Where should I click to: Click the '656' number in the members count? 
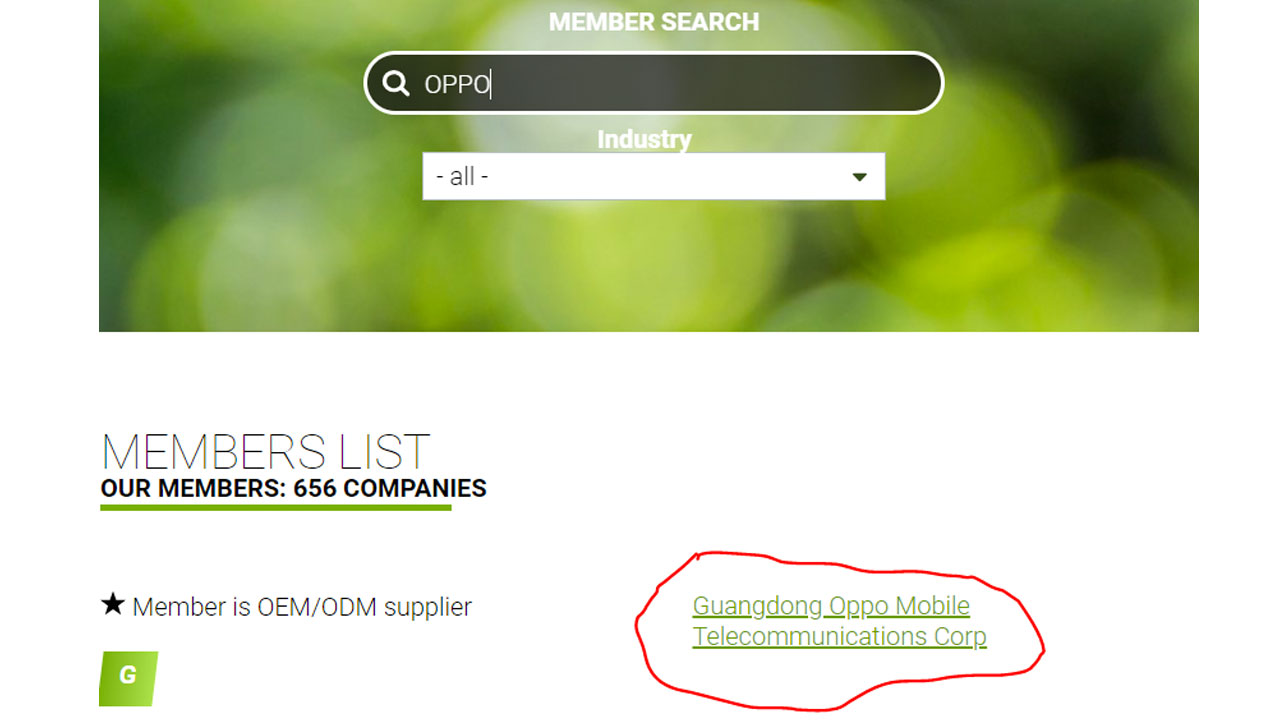tap(315, 488)
